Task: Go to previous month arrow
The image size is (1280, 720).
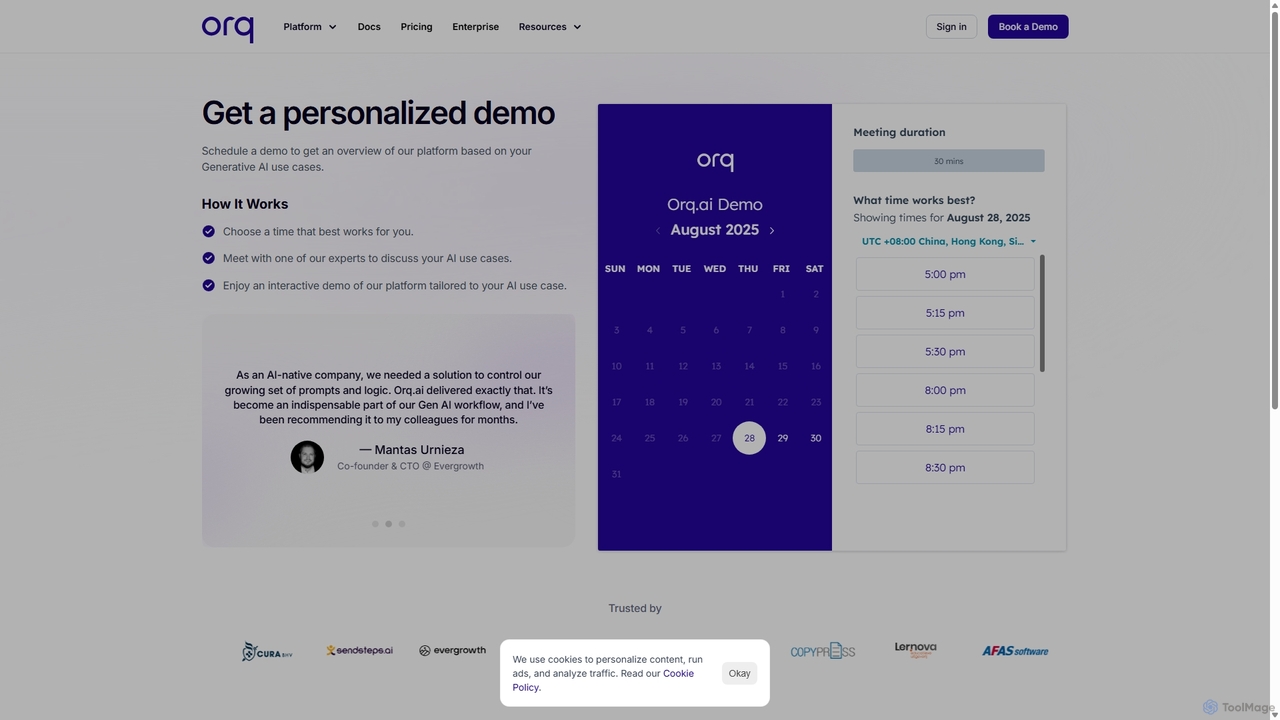Action: click(x=657, y=231)
